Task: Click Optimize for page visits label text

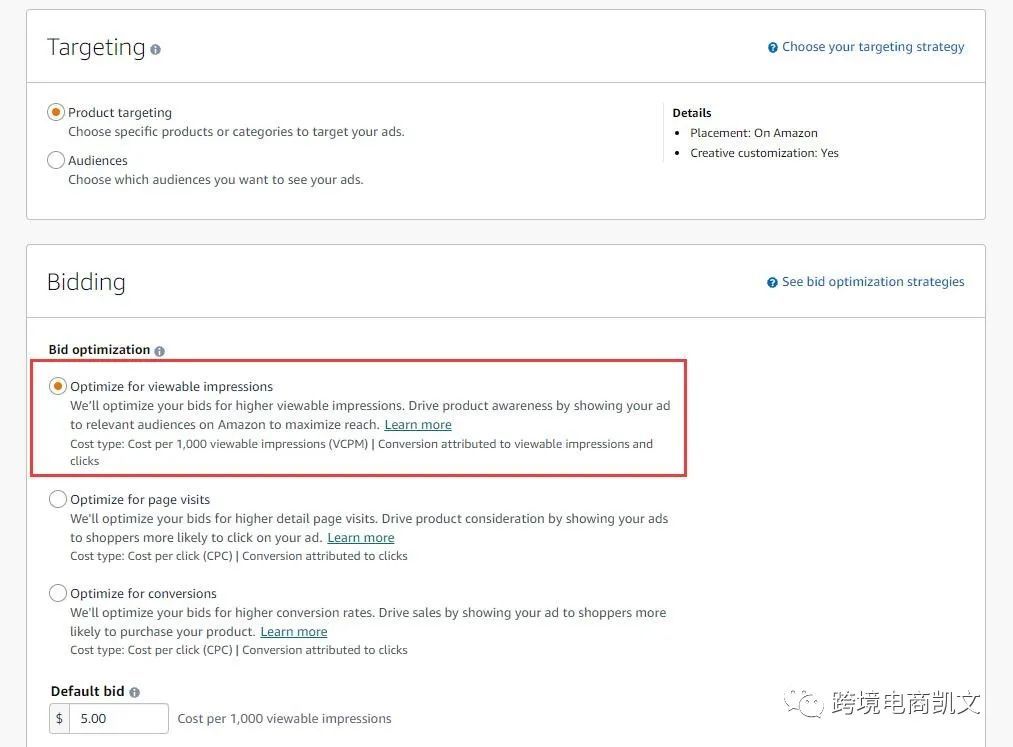Action: tap(140, 500)
